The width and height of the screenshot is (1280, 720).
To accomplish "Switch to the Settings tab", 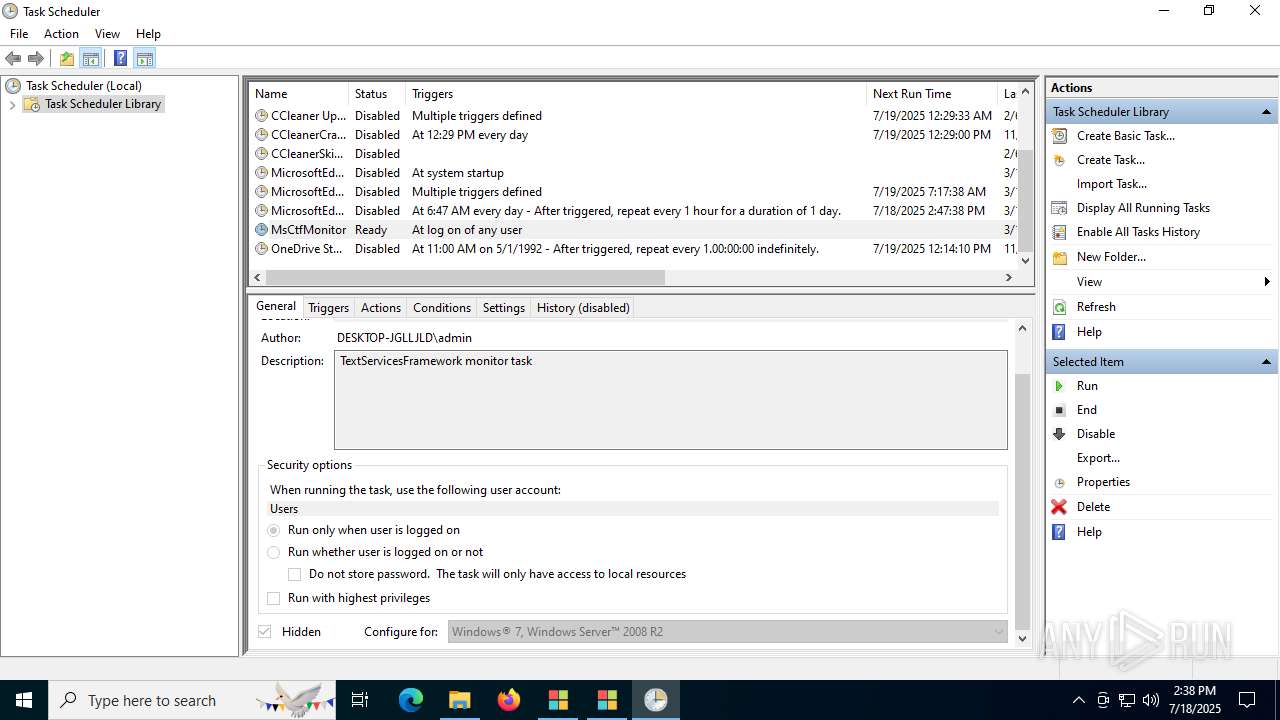I will tap(504, 308).
